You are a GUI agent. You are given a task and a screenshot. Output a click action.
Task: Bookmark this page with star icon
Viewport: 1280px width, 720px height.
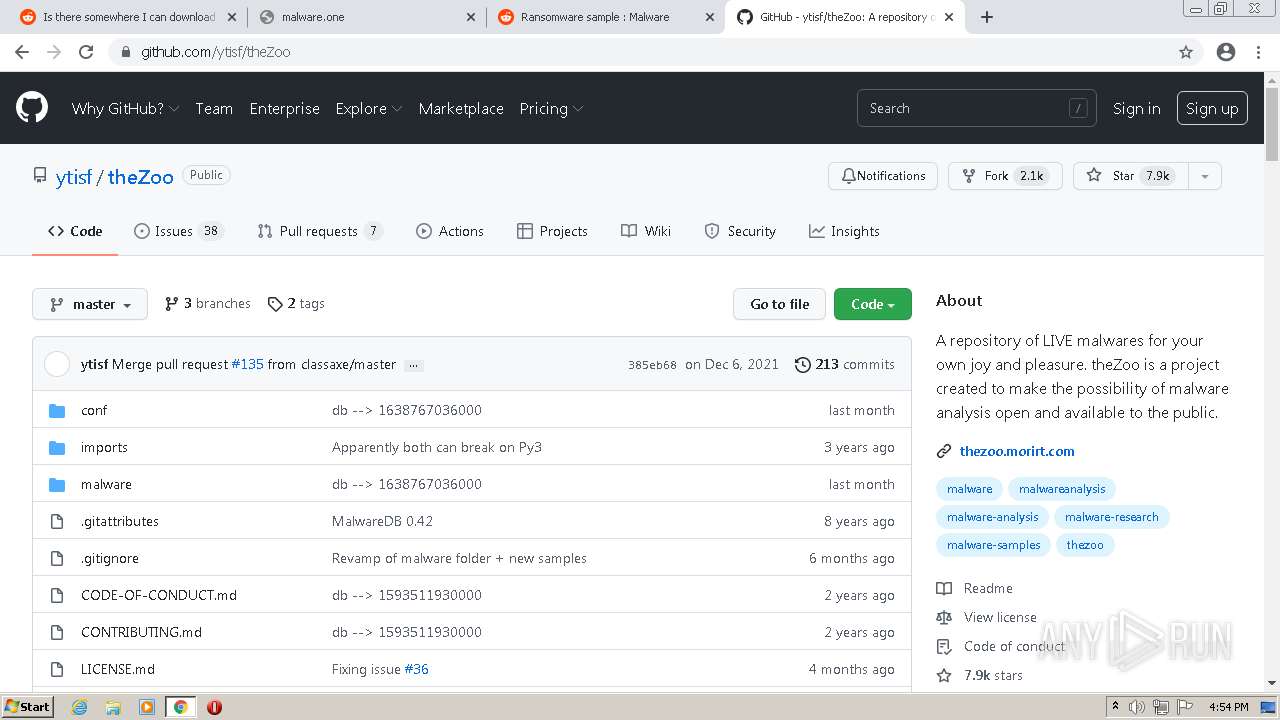[x=1186, y=52]
